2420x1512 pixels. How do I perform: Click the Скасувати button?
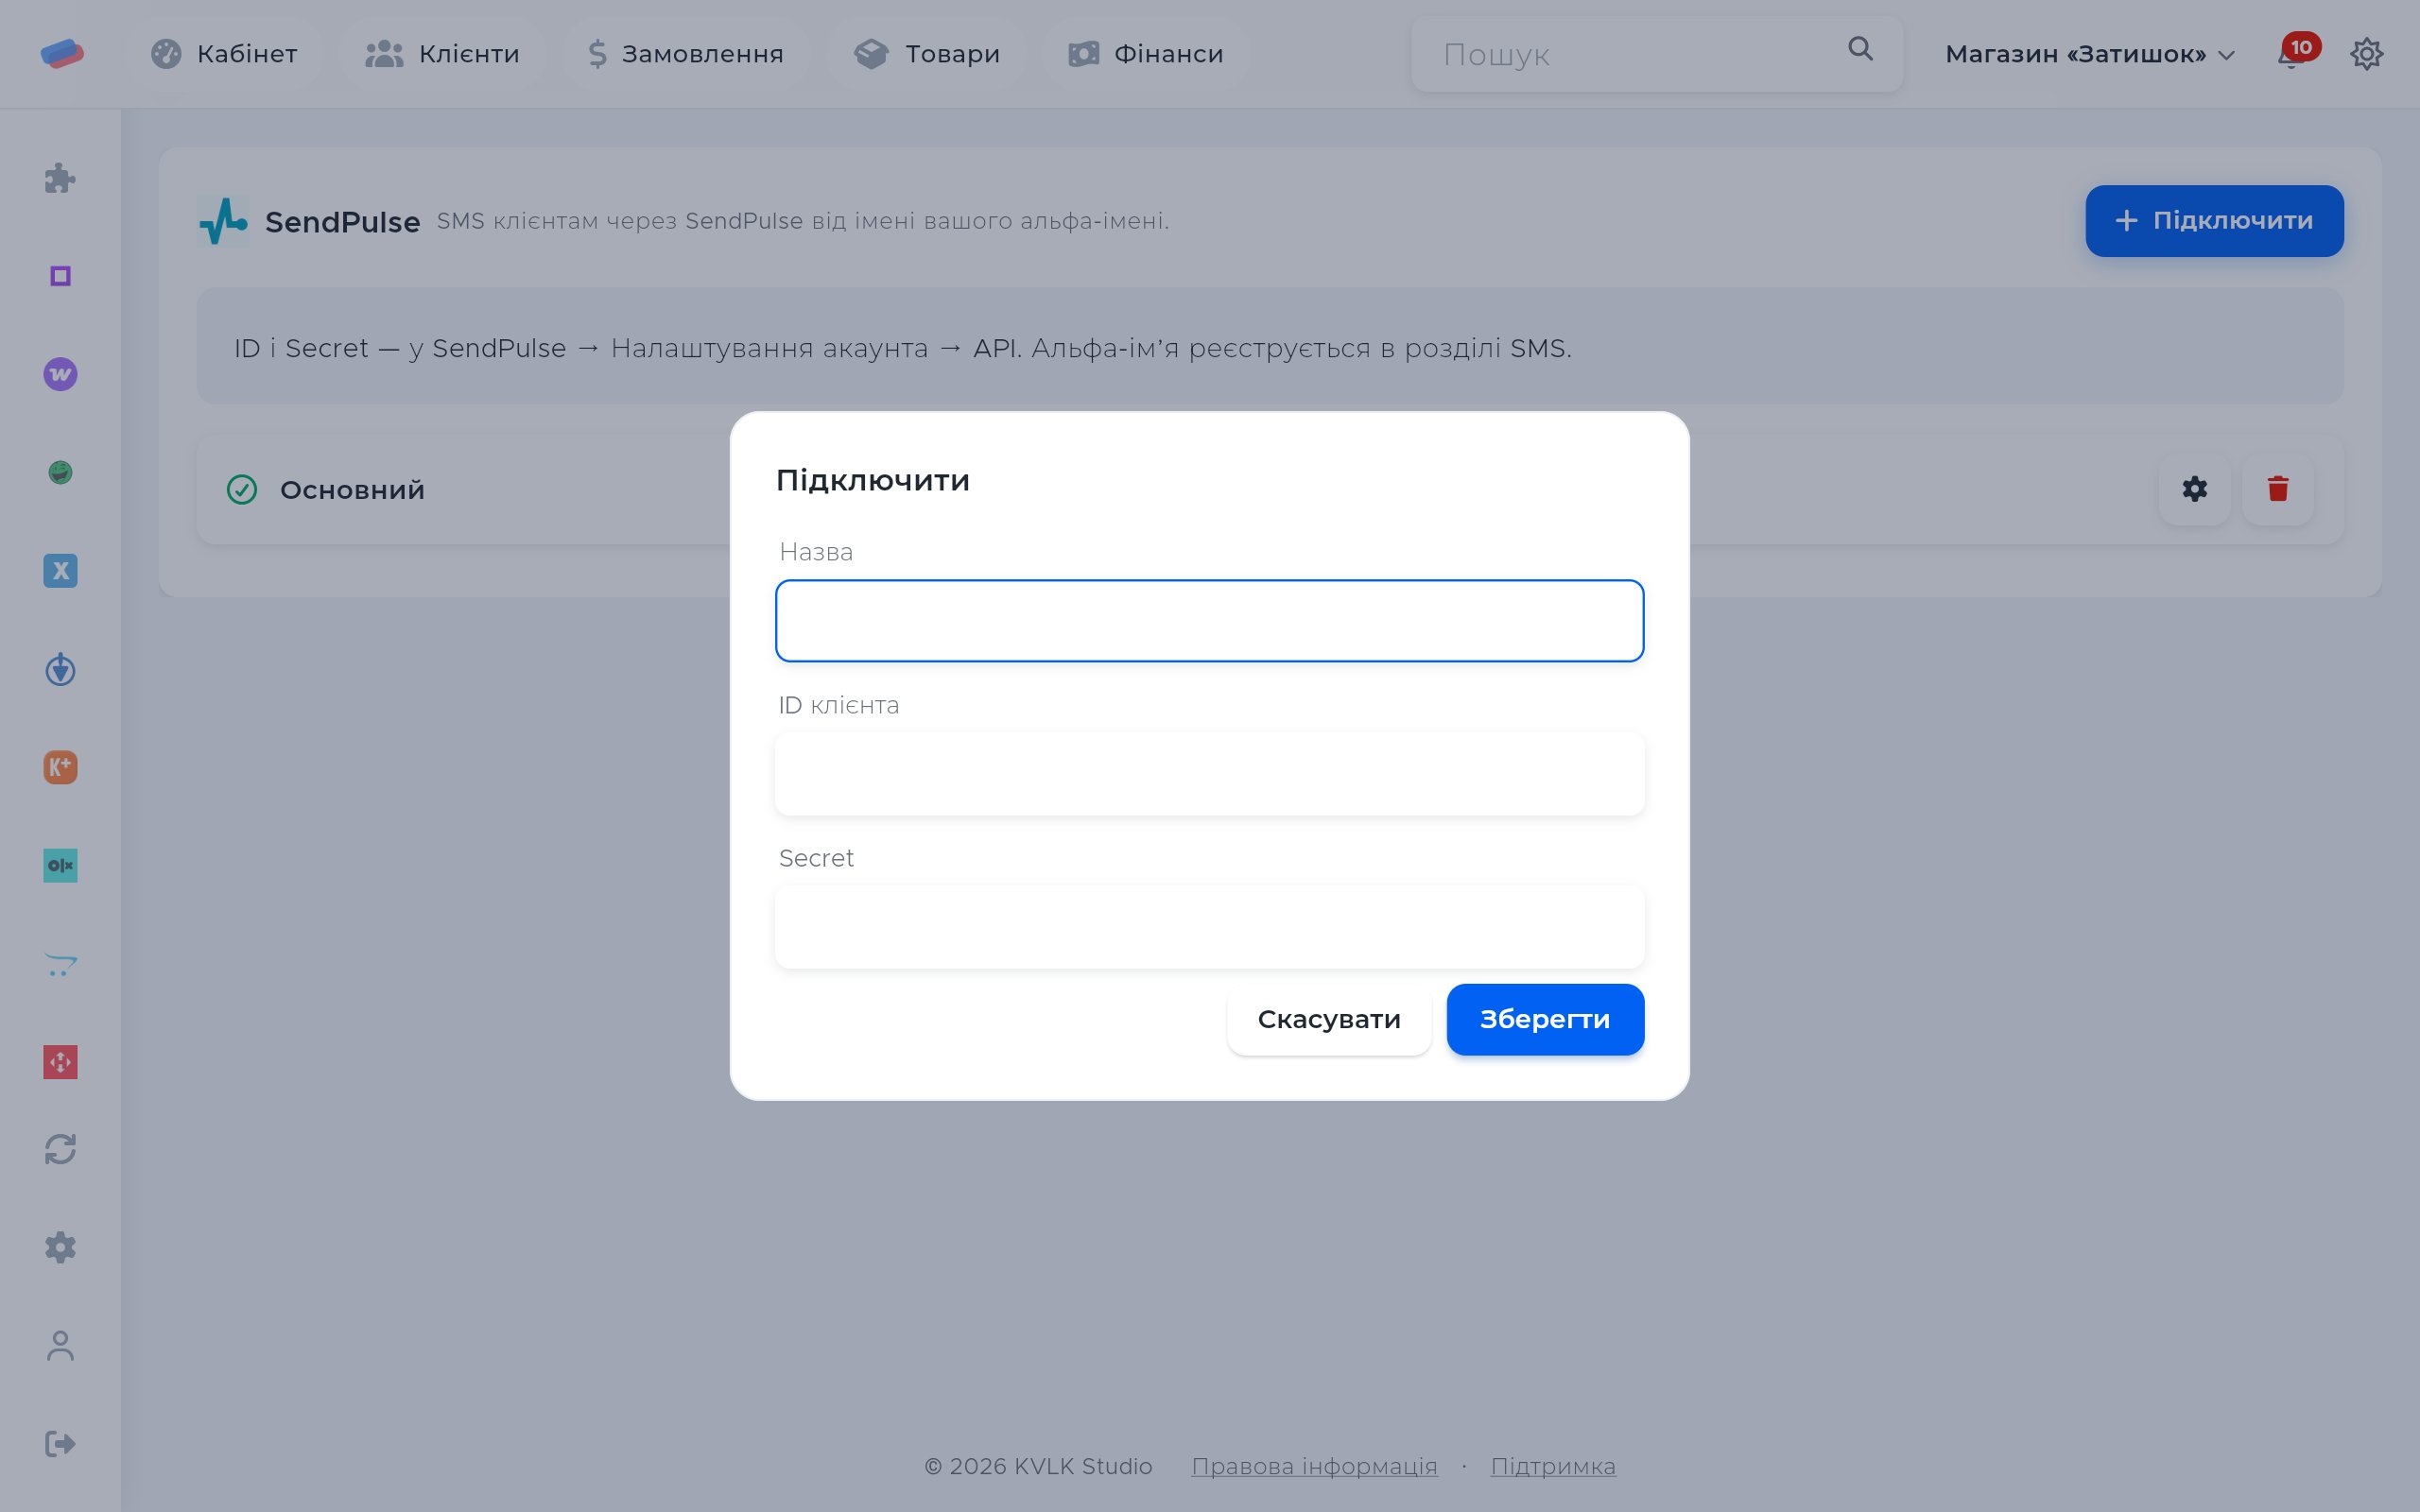1329,1019
